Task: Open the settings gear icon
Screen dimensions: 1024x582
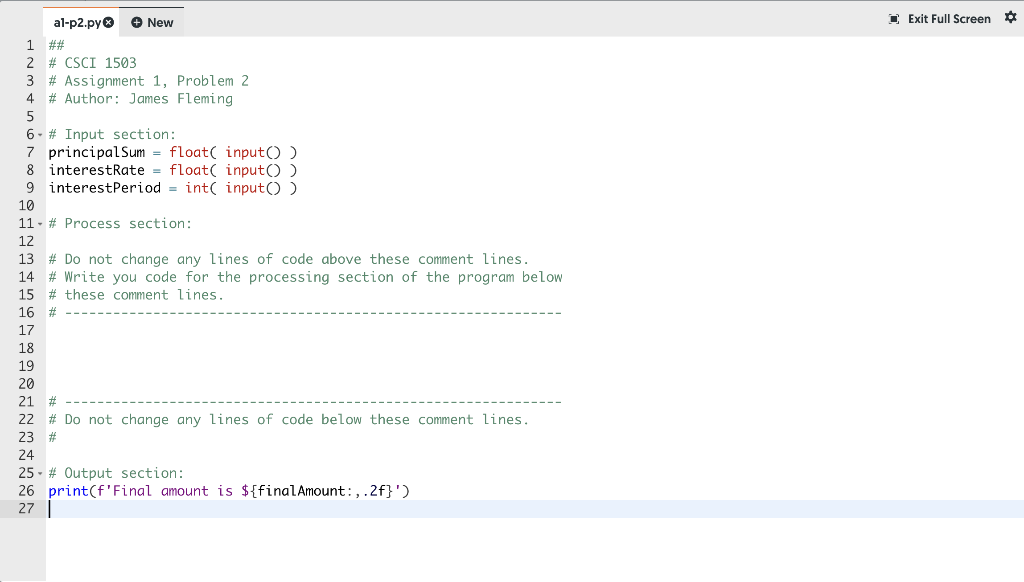Action: (1010, 17)
